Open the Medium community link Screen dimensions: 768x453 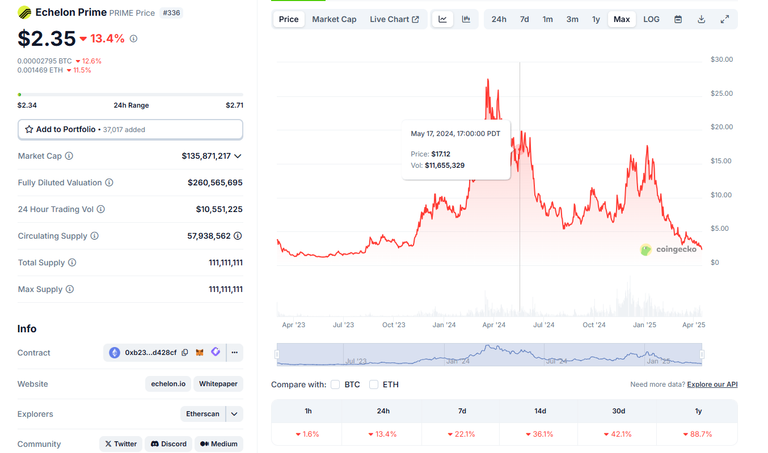(218, 444)
